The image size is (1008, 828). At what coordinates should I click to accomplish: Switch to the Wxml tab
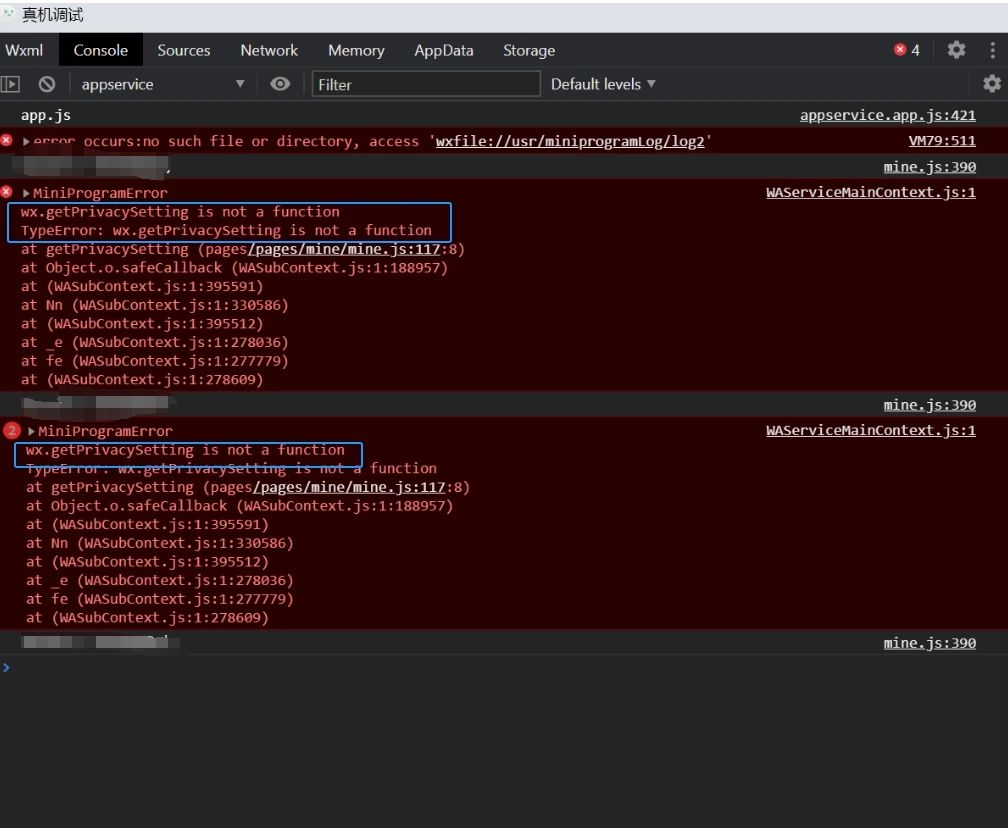tap(24, 50)
